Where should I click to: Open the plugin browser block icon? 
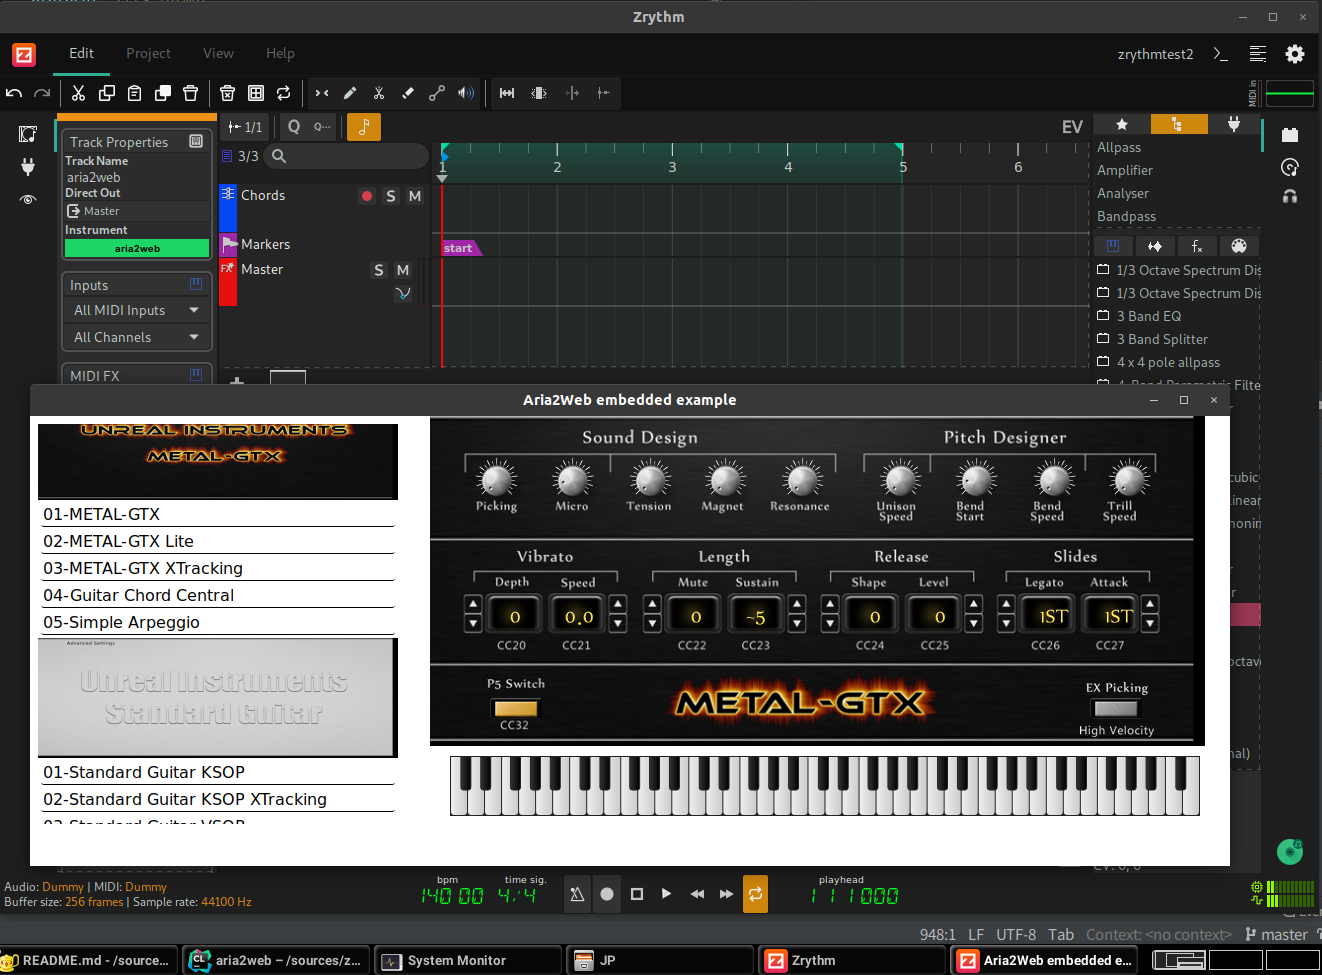click(1290, 135)
